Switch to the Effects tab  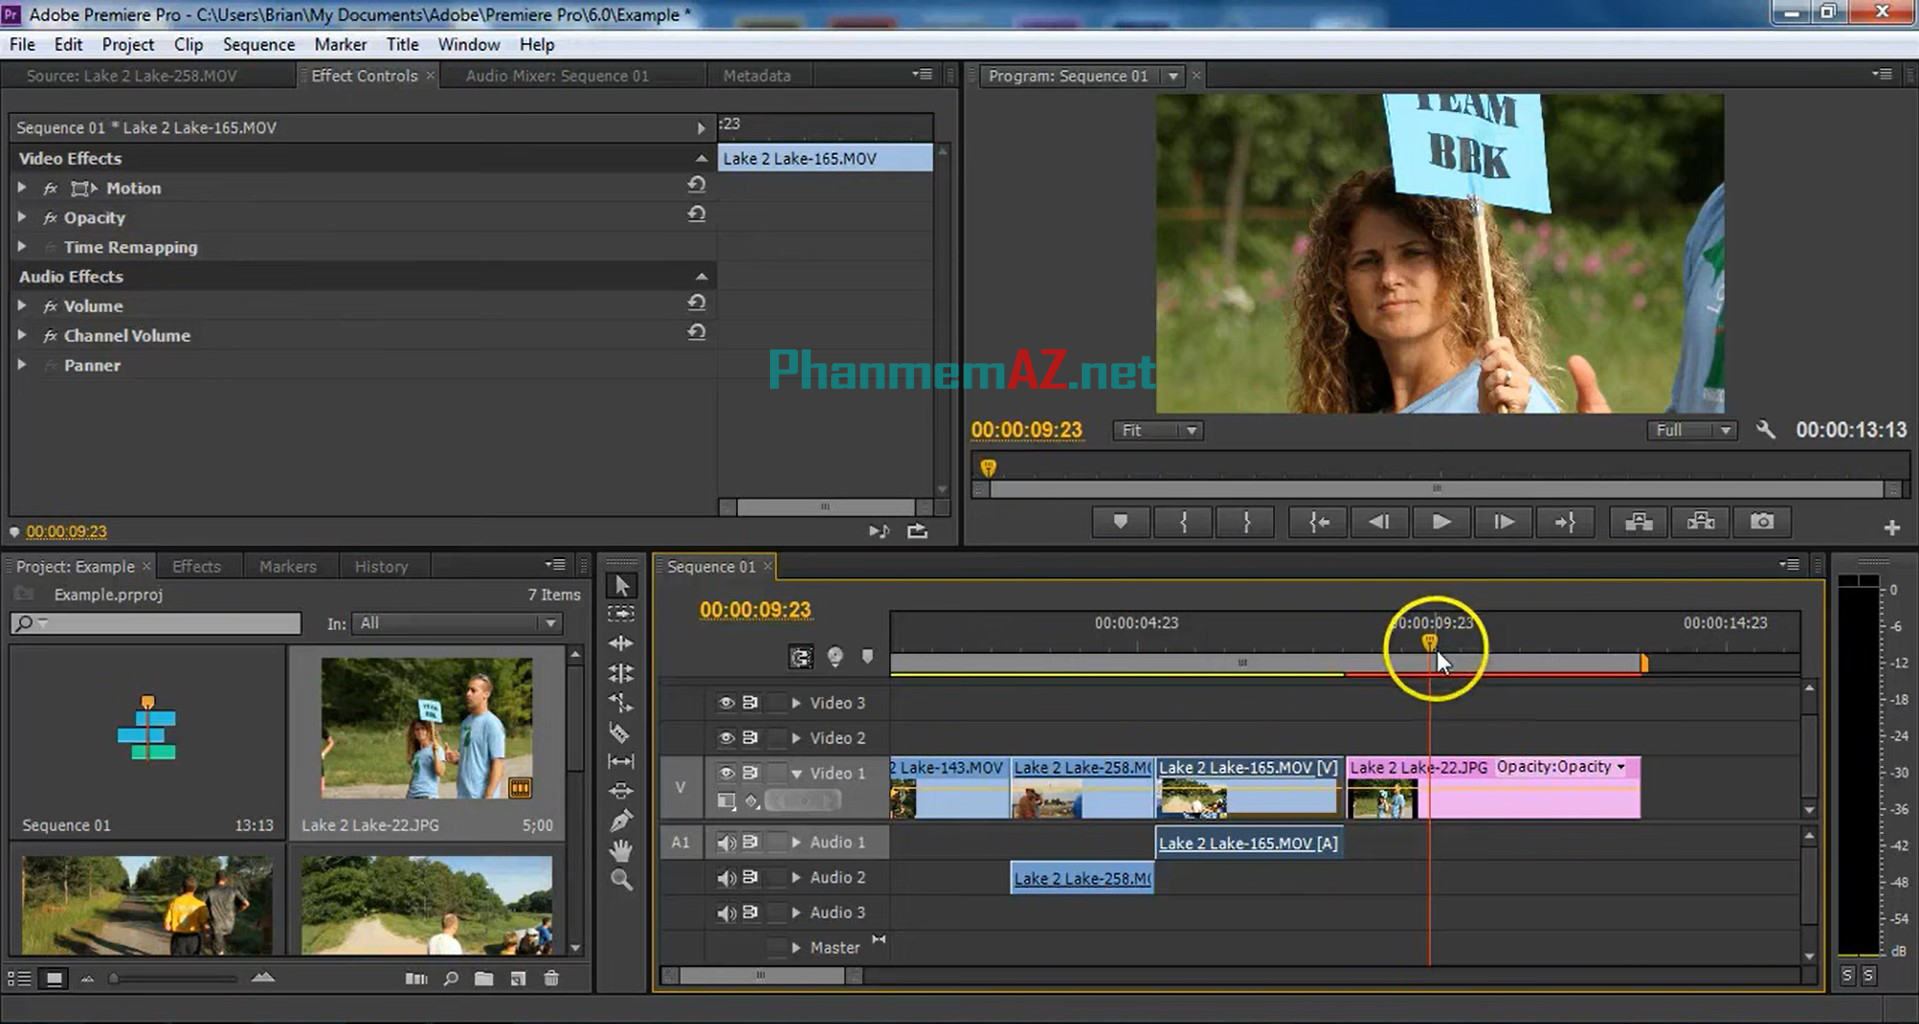click(196, 567)
